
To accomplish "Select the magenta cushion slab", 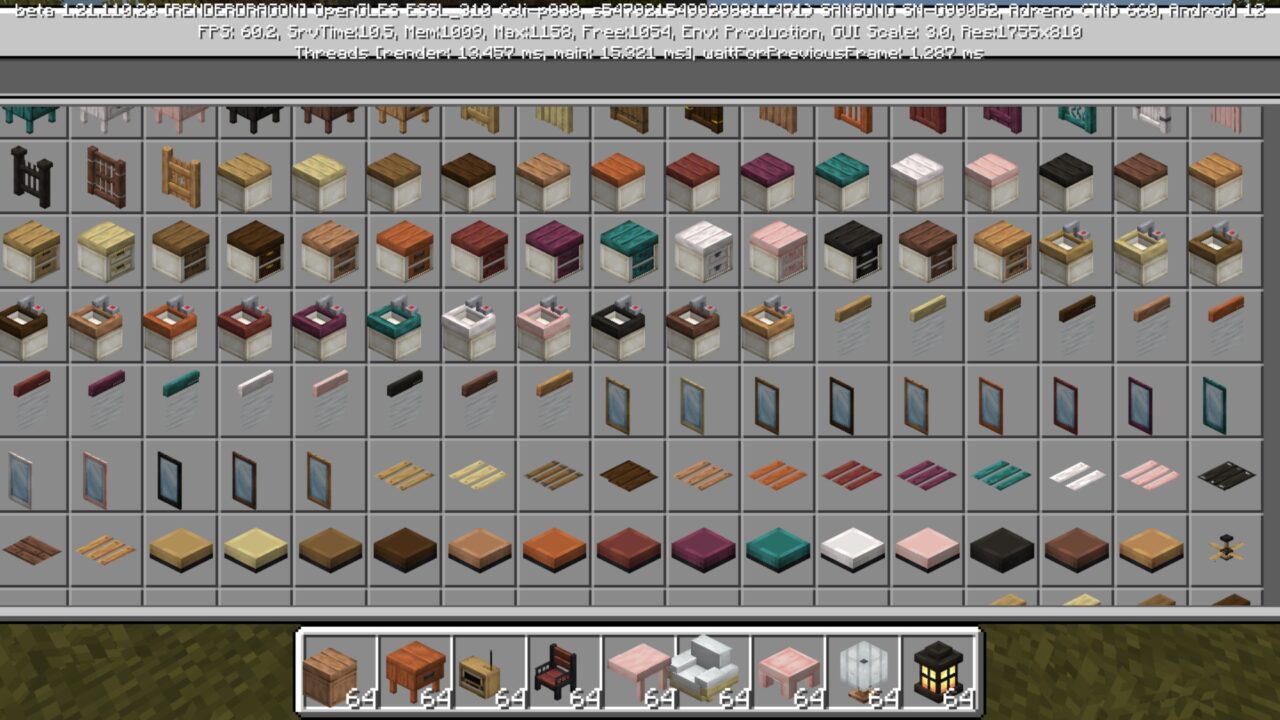I will pos(703,549).
